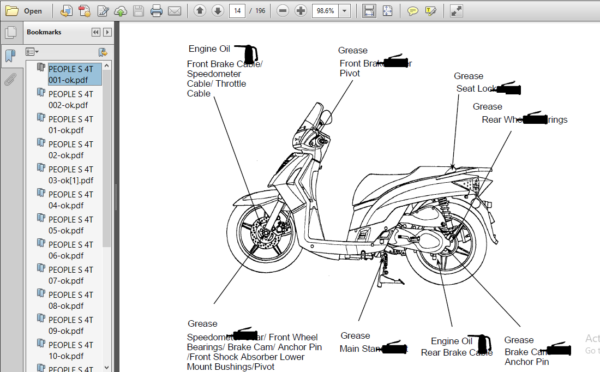Add a sticky note comment
Screen dimensions: 600x372
[412, 11]
